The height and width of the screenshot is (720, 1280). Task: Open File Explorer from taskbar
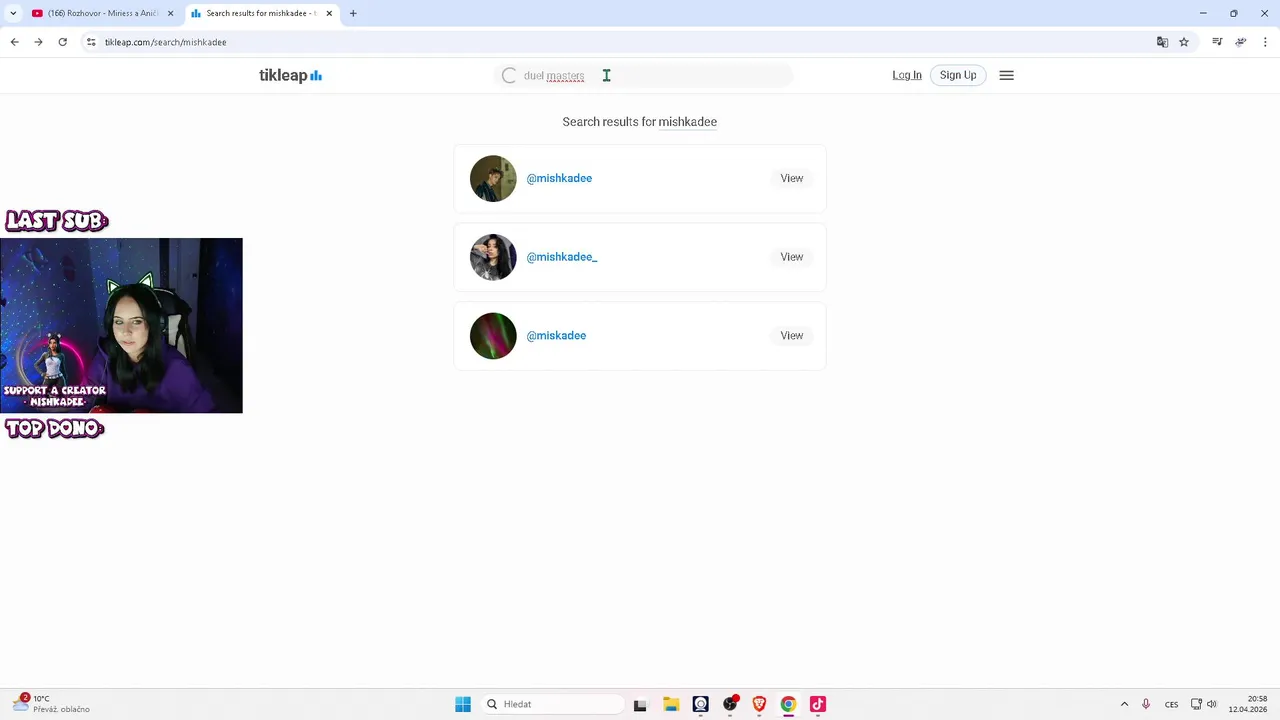[671, 704]
